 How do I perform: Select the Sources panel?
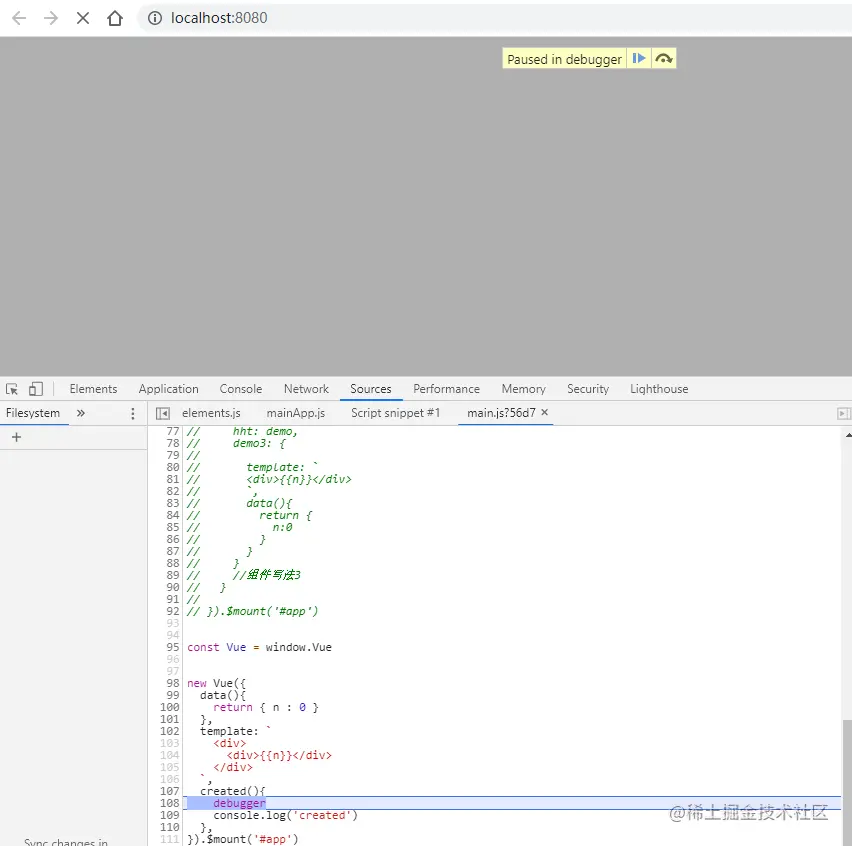click(x=371, y=389)
